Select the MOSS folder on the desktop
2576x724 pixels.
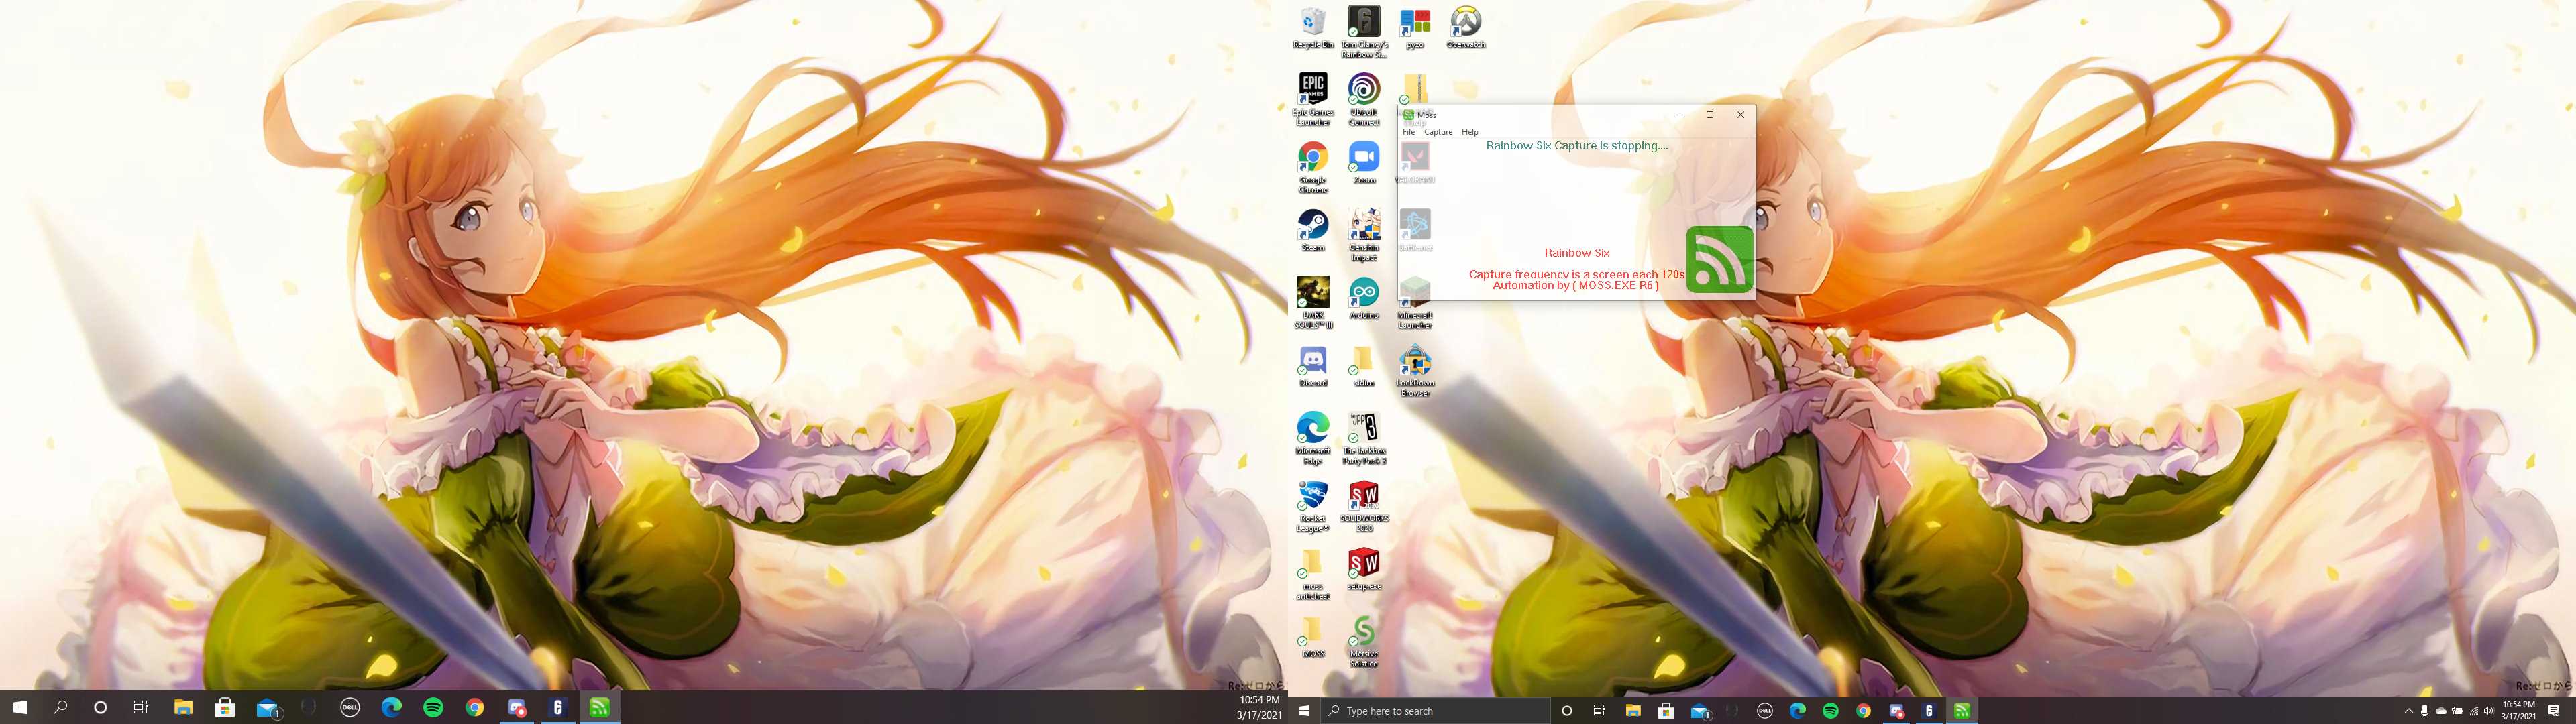[1313, 637]
